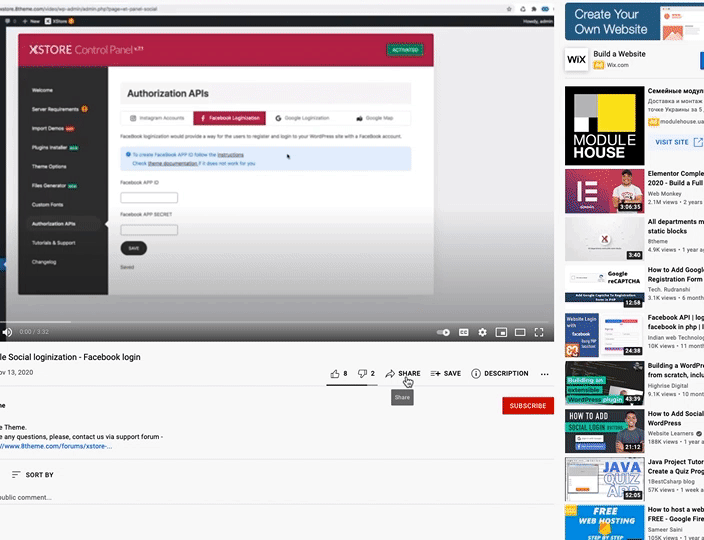Click the Wix logo icon
This screenshot has height=540, width=704.
click(576, 59)
